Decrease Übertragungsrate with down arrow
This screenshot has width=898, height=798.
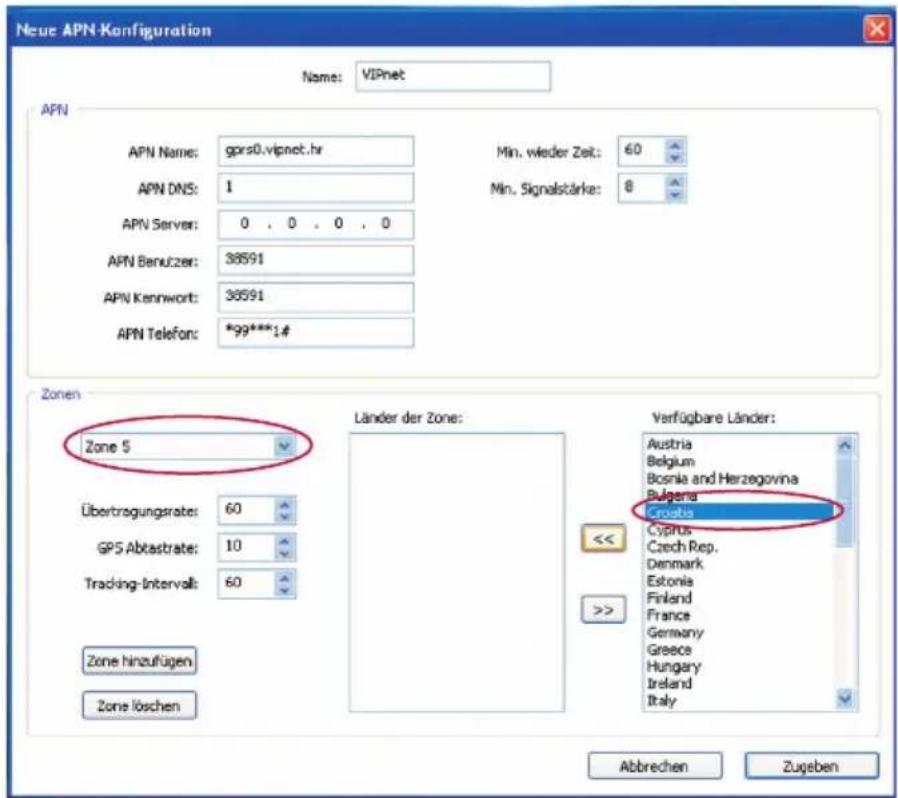click(285, 517)
